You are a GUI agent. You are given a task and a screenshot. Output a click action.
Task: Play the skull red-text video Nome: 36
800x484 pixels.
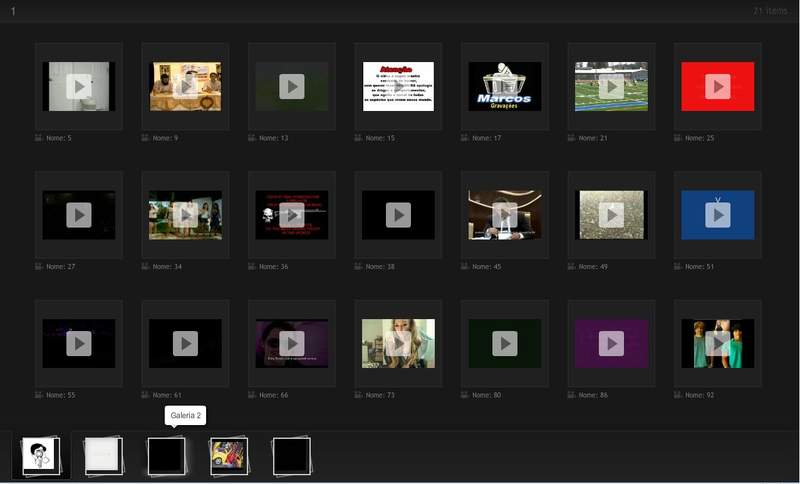click(292, 215)
